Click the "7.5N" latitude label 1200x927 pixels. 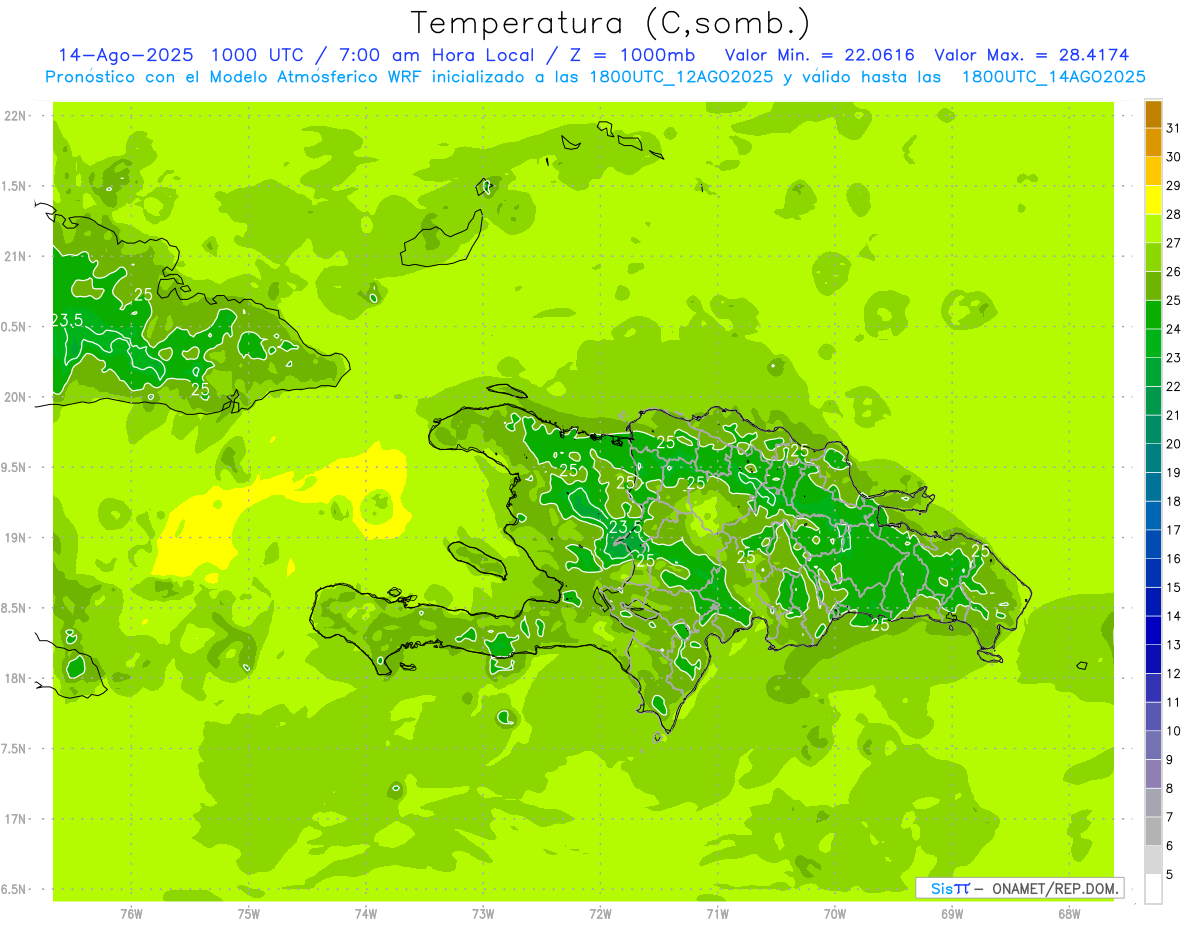point(14,749)
